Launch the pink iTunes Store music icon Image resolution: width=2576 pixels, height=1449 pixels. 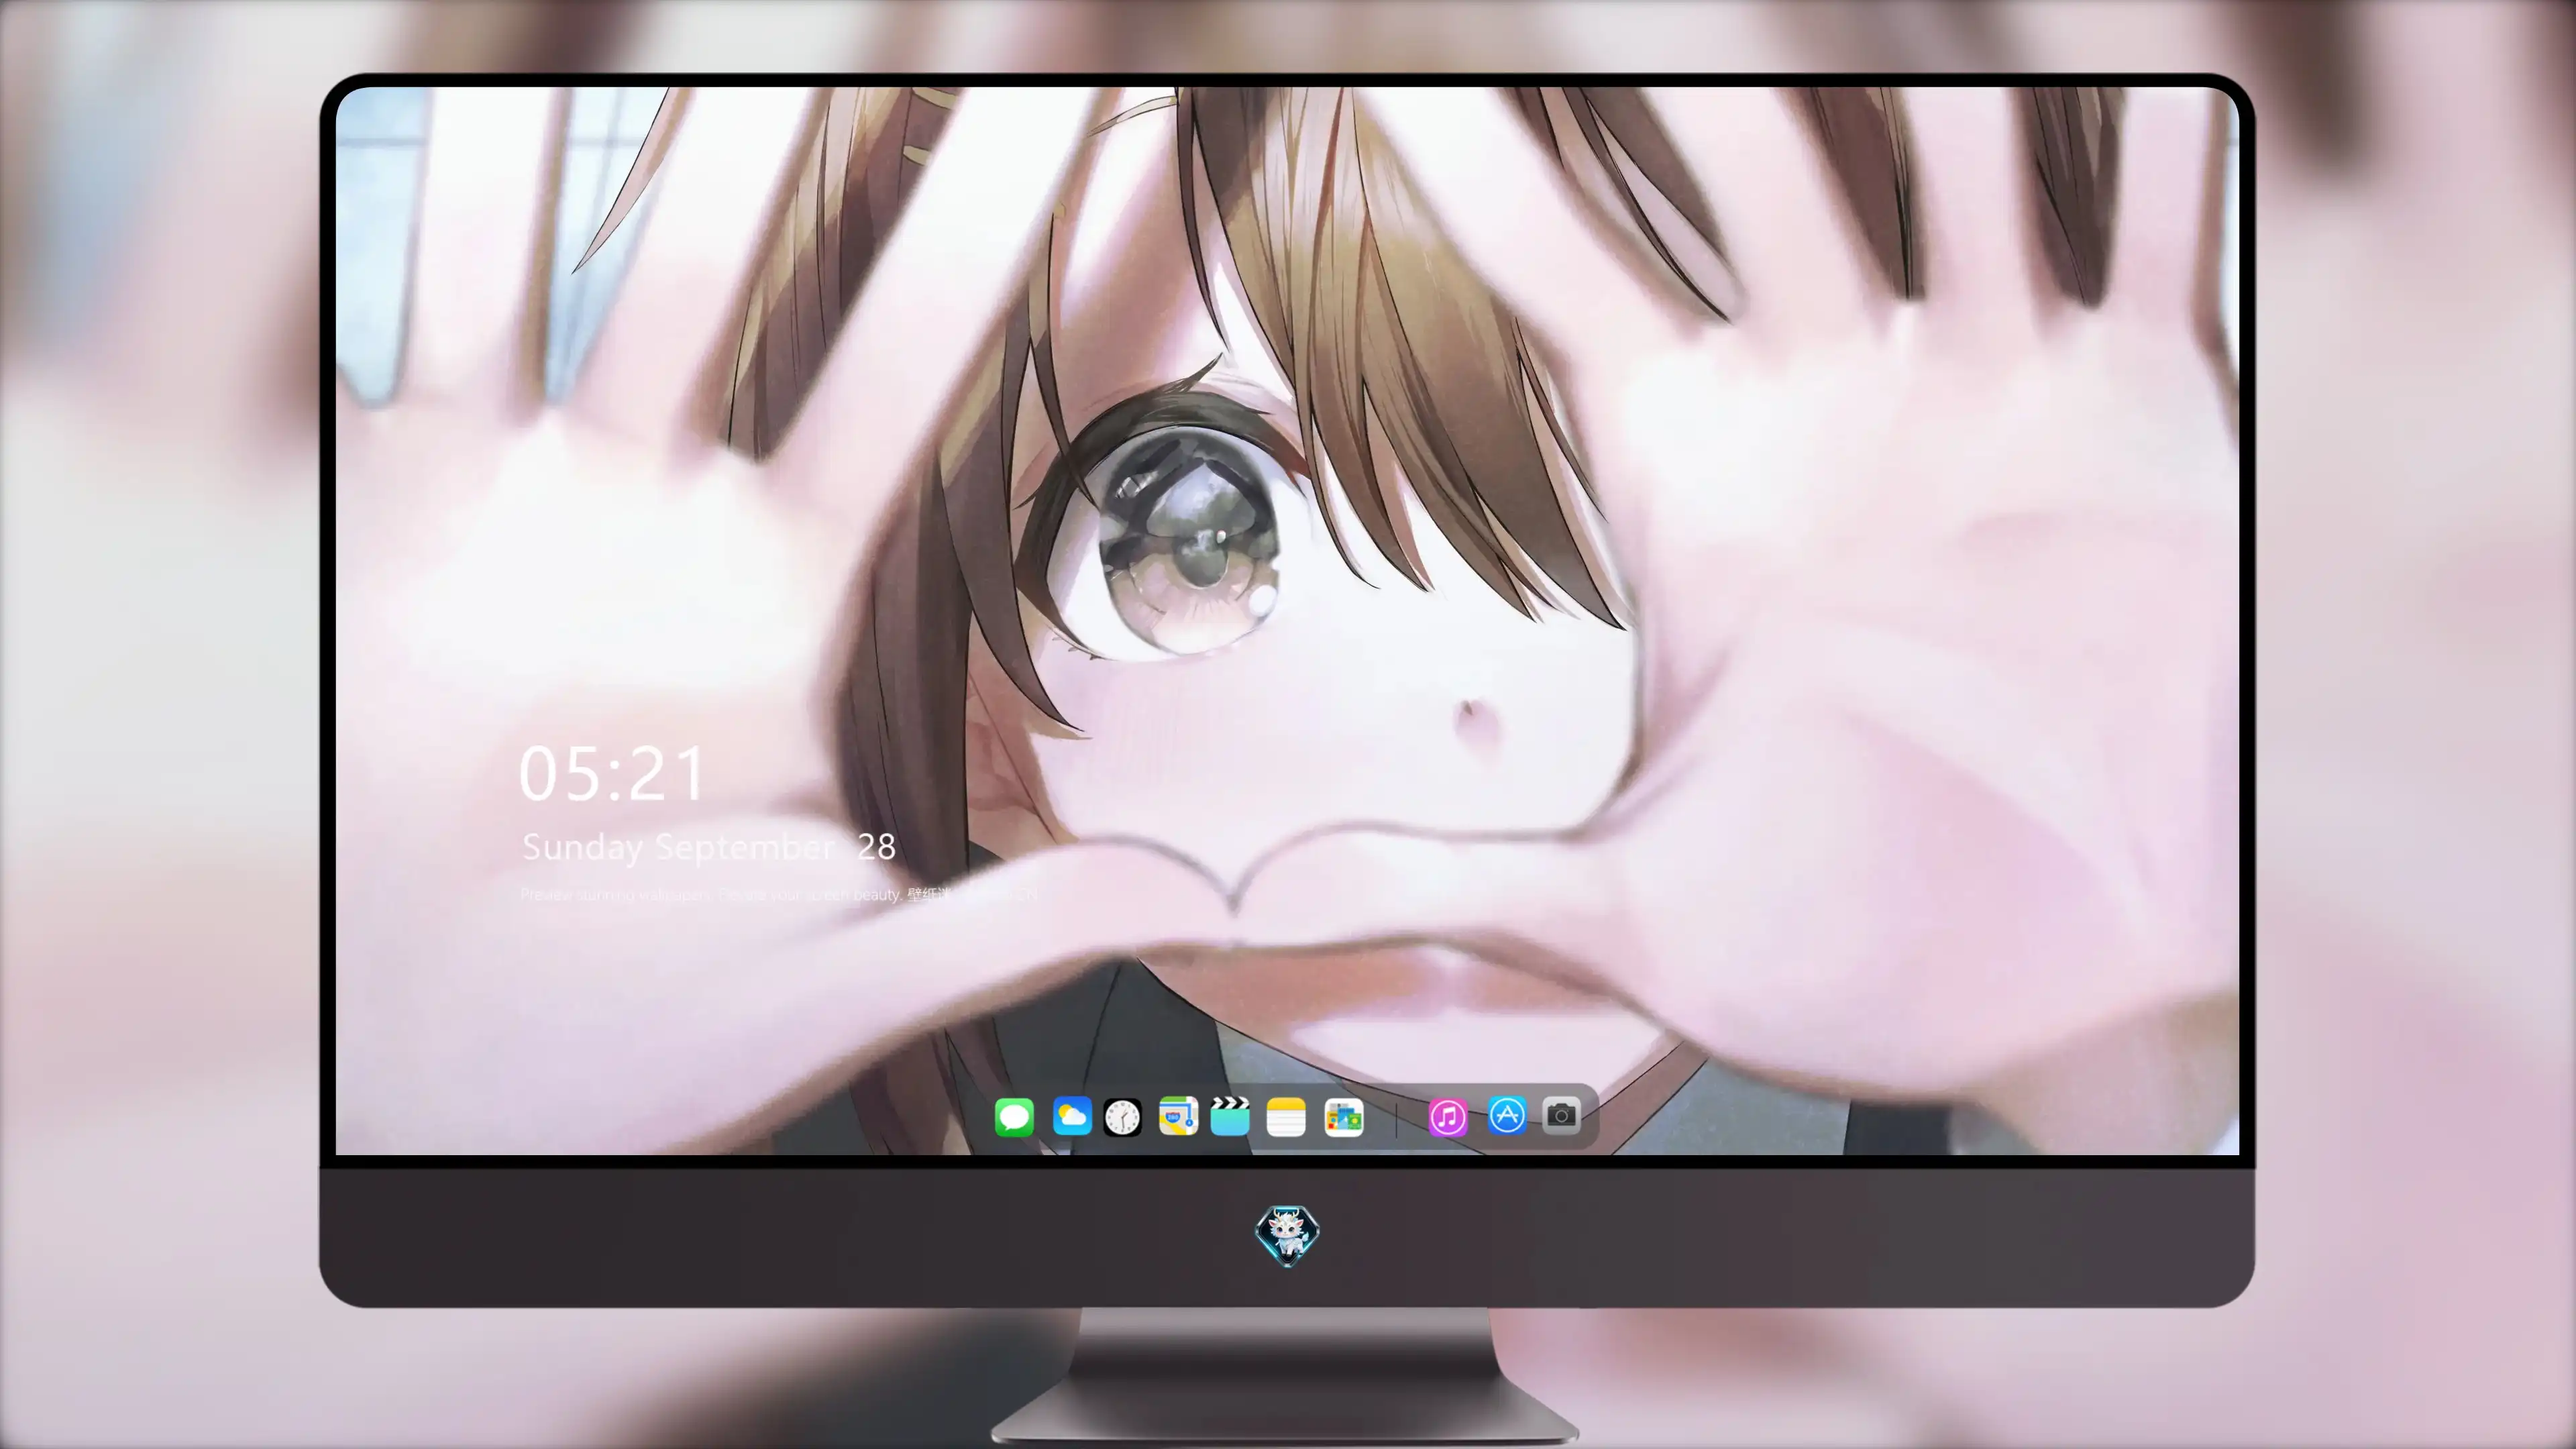(x=1448, y=1117)
